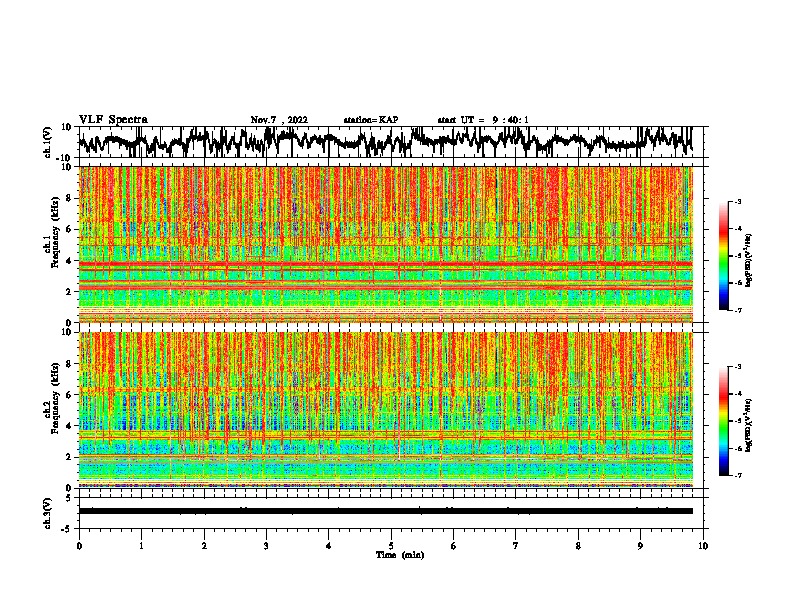
Task: Click time axis tick label "8"
Action: click(578, 546)
